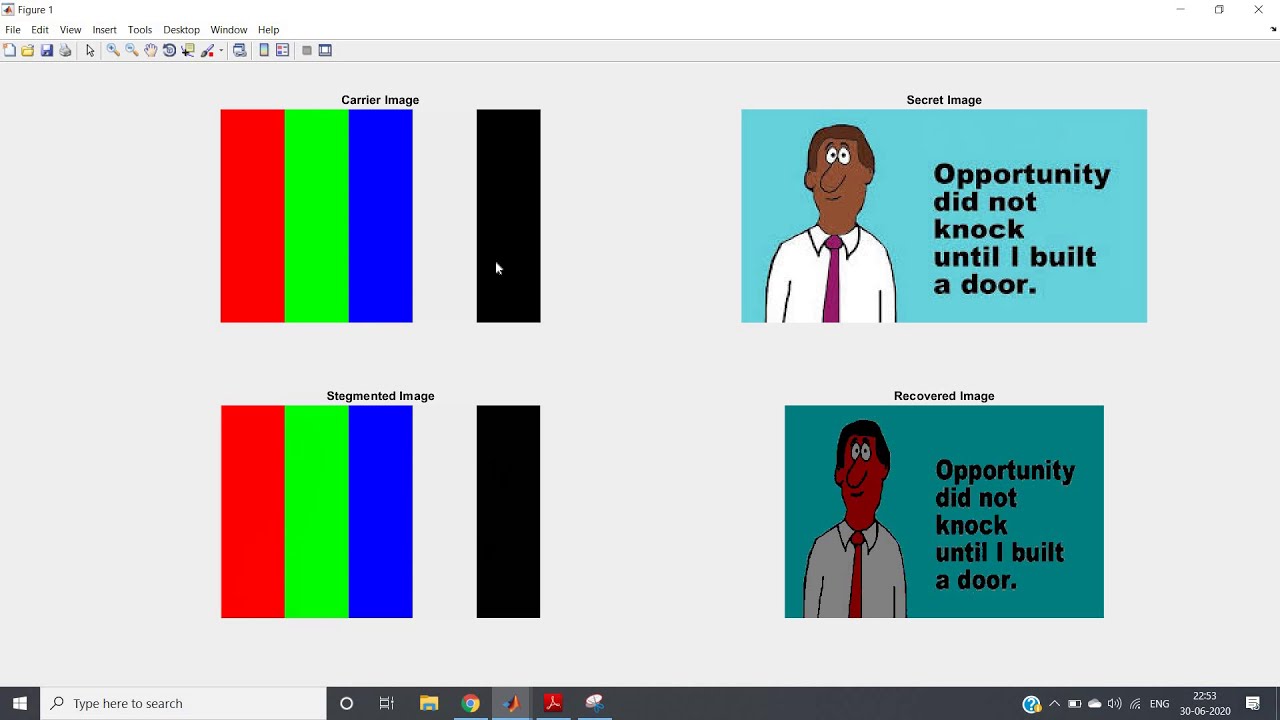Open Adobe Acrobat from the taskbar

click(553, 703)
